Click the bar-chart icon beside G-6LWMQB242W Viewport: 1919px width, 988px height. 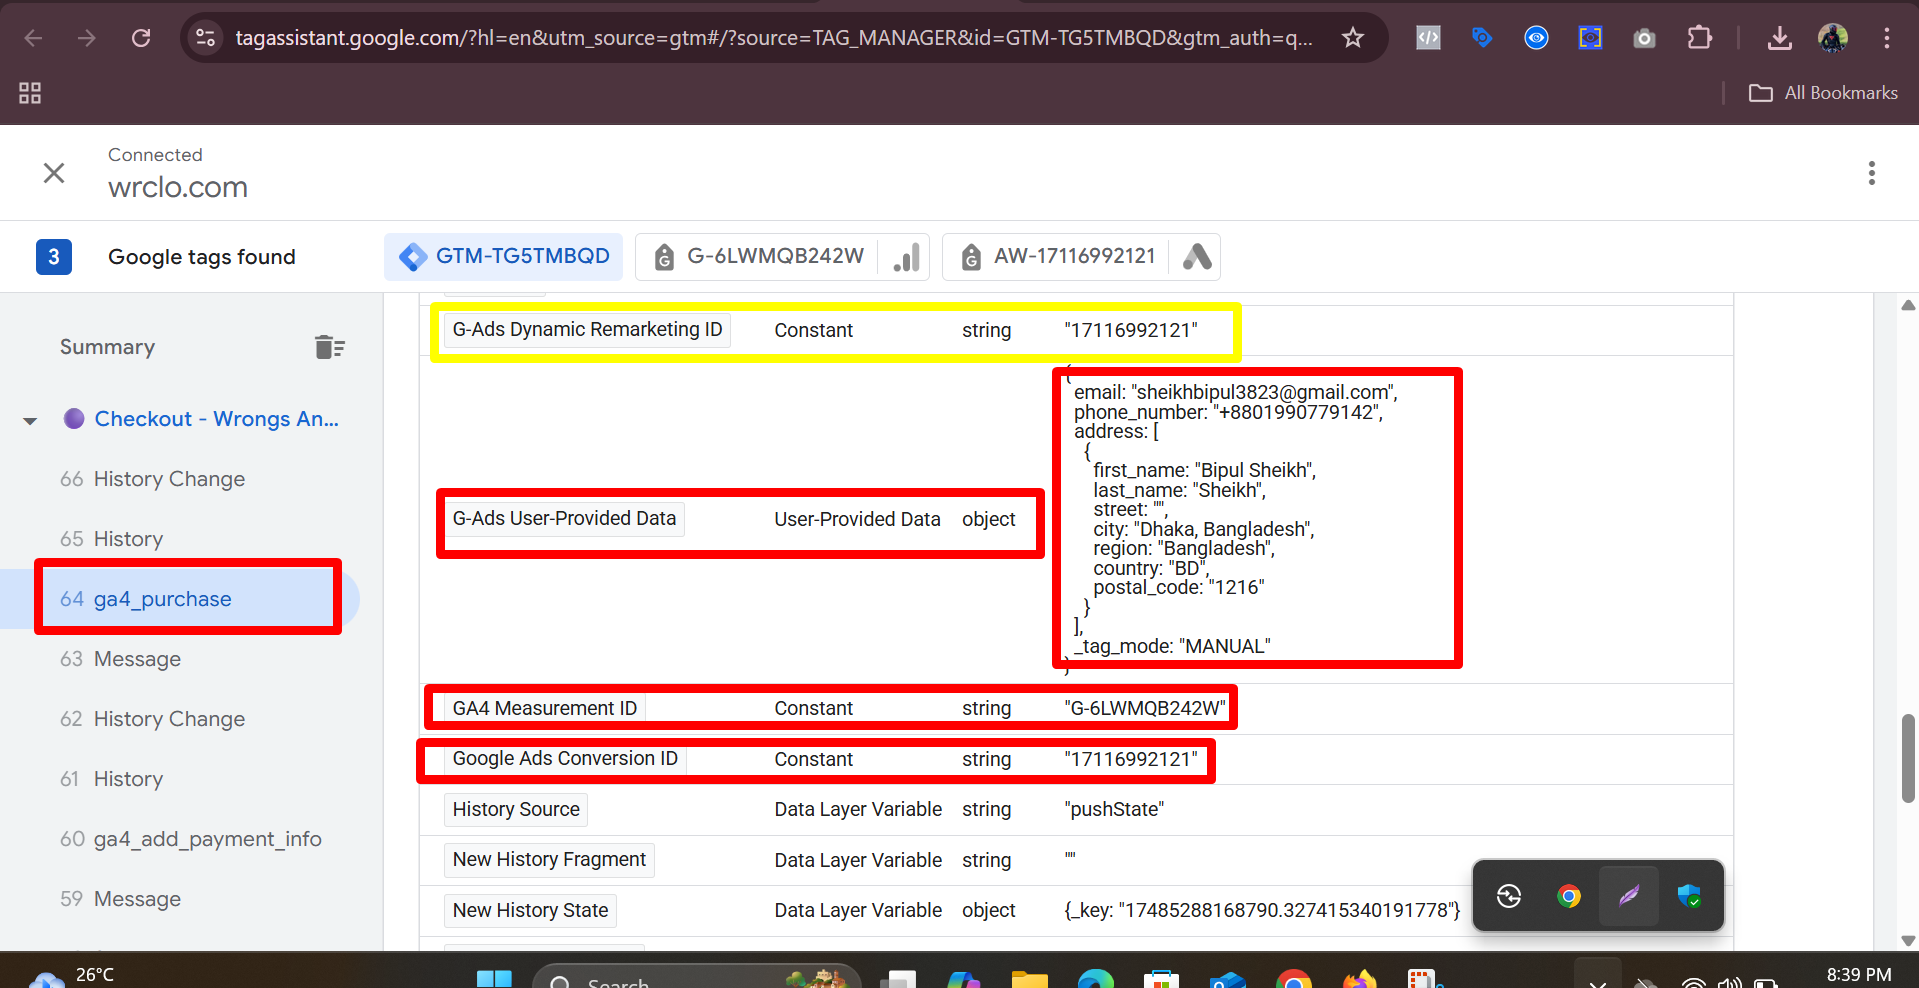(905, 257)
